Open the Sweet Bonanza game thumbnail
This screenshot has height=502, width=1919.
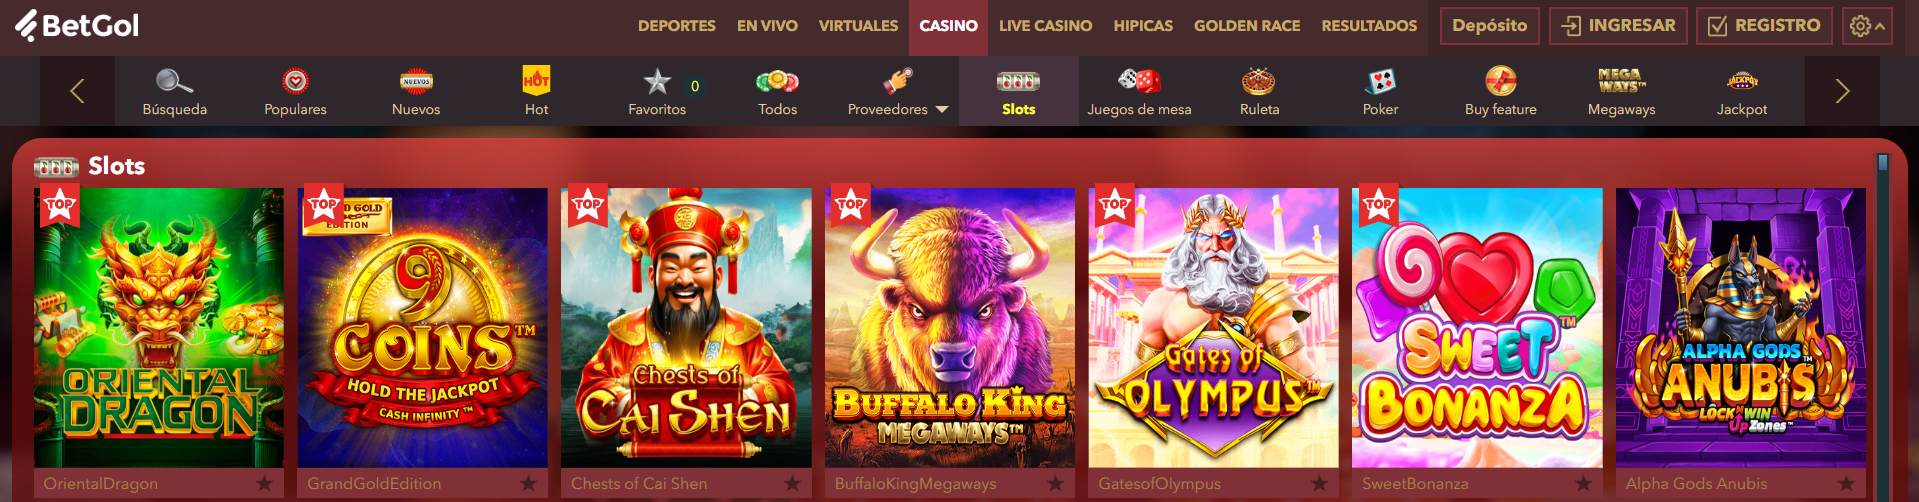(x=1477, y=327)
